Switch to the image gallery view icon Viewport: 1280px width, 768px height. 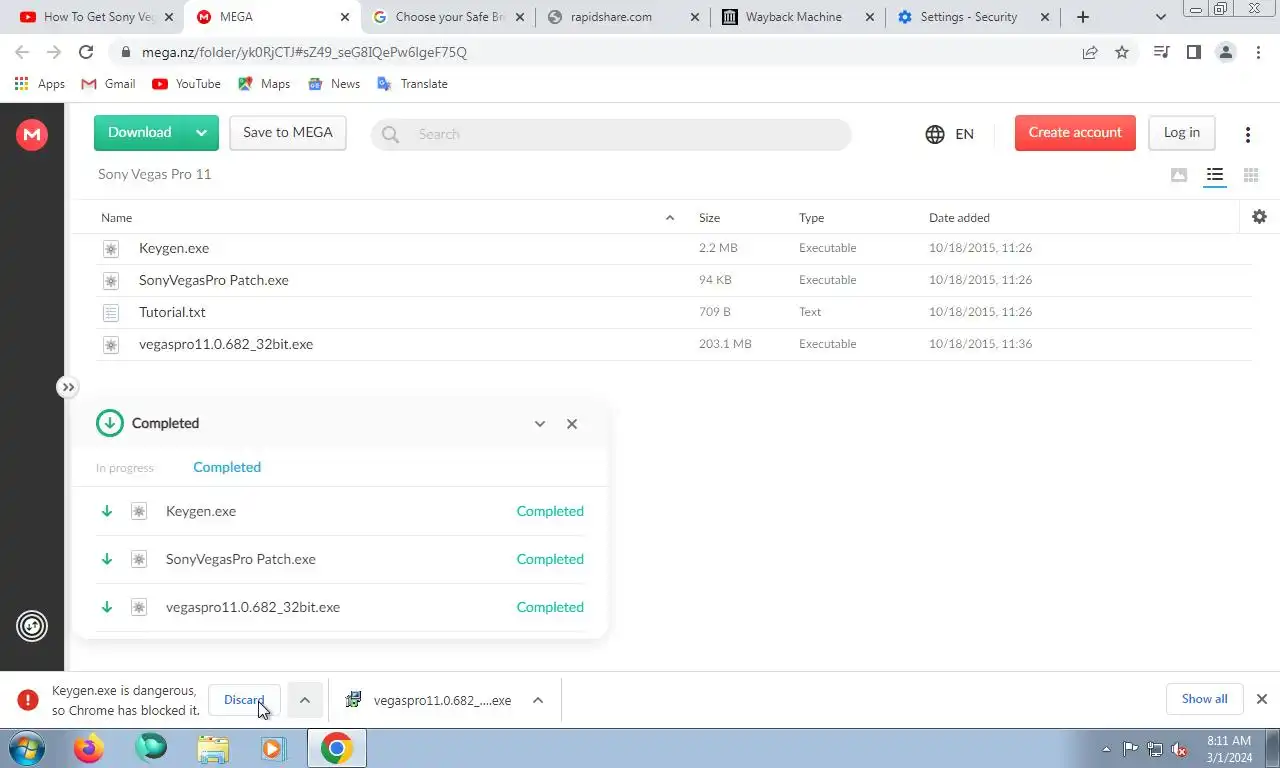point(1179,175)
